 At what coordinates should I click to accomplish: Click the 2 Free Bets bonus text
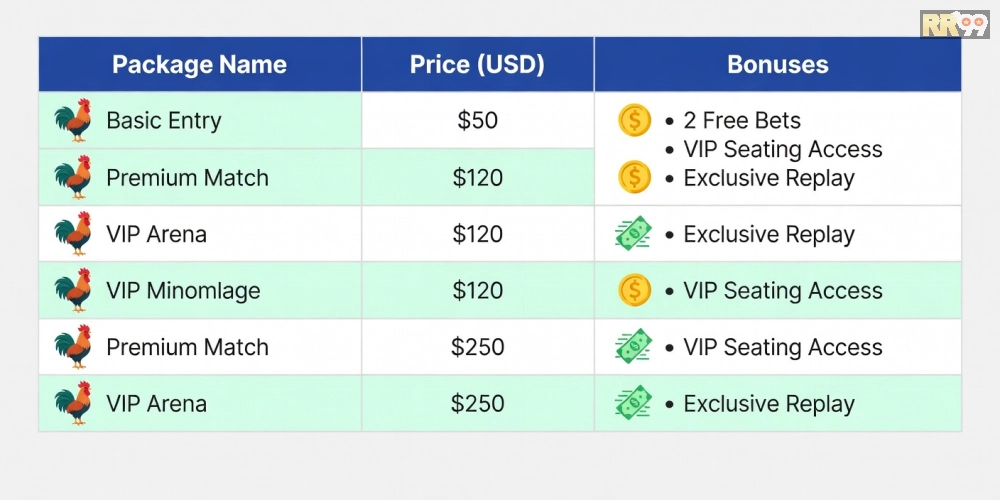pos(742,121)
